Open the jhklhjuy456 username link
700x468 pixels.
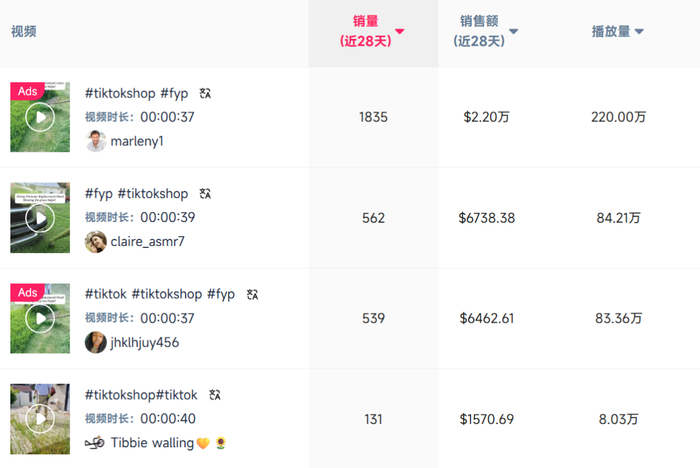click(x=145, y=342)
